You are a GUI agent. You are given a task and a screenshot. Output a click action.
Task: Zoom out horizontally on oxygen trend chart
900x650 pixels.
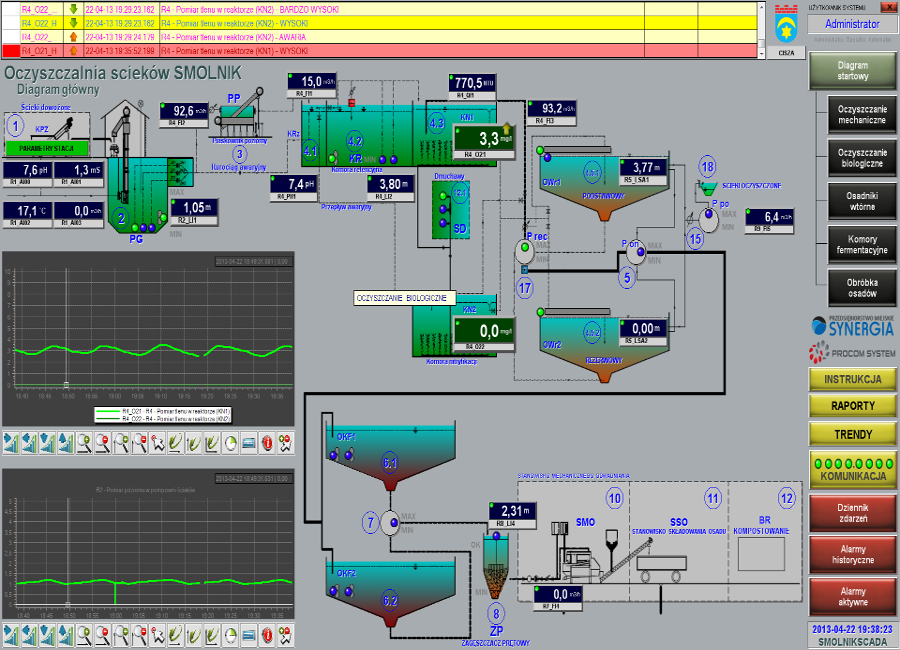coord(103,443)
